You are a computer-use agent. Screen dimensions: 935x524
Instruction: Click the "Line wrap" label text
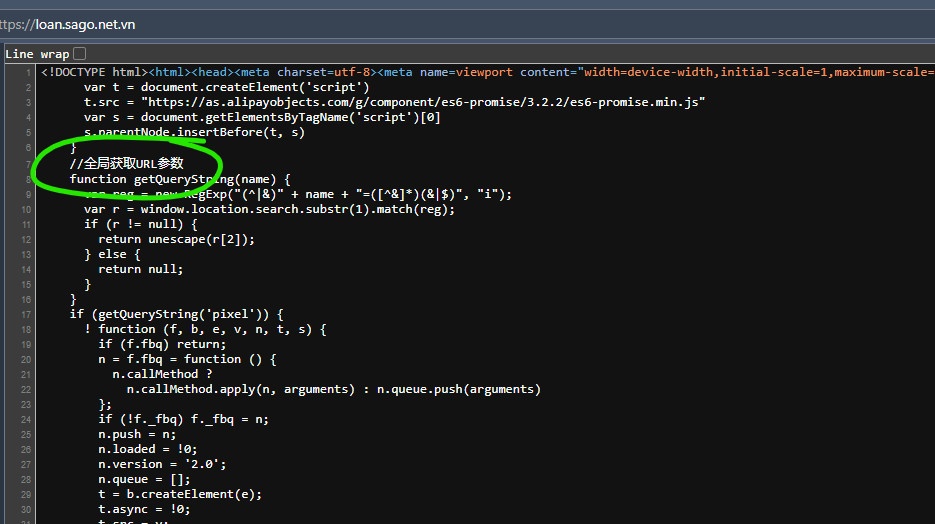36,53
